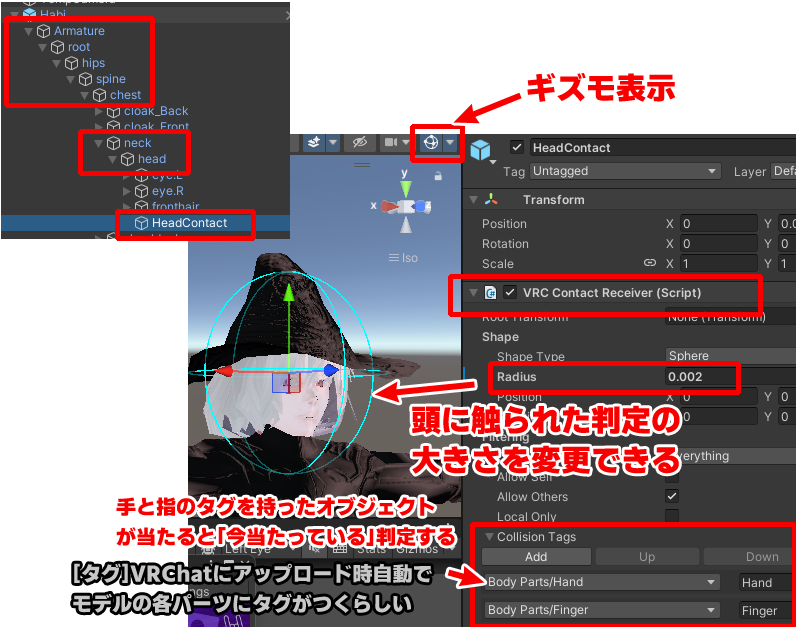This screenshot has height=627, width=796.
Task: Expand the cloak_Back tree arrow
Action: tap(99, 112)
